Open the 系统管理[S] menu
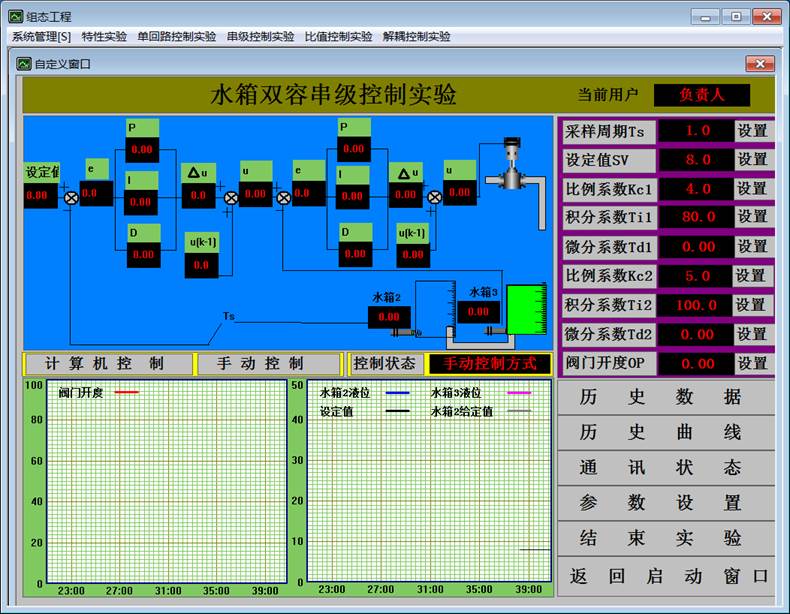Viewport: 790px width, 614px height. [x=41, y=37]
